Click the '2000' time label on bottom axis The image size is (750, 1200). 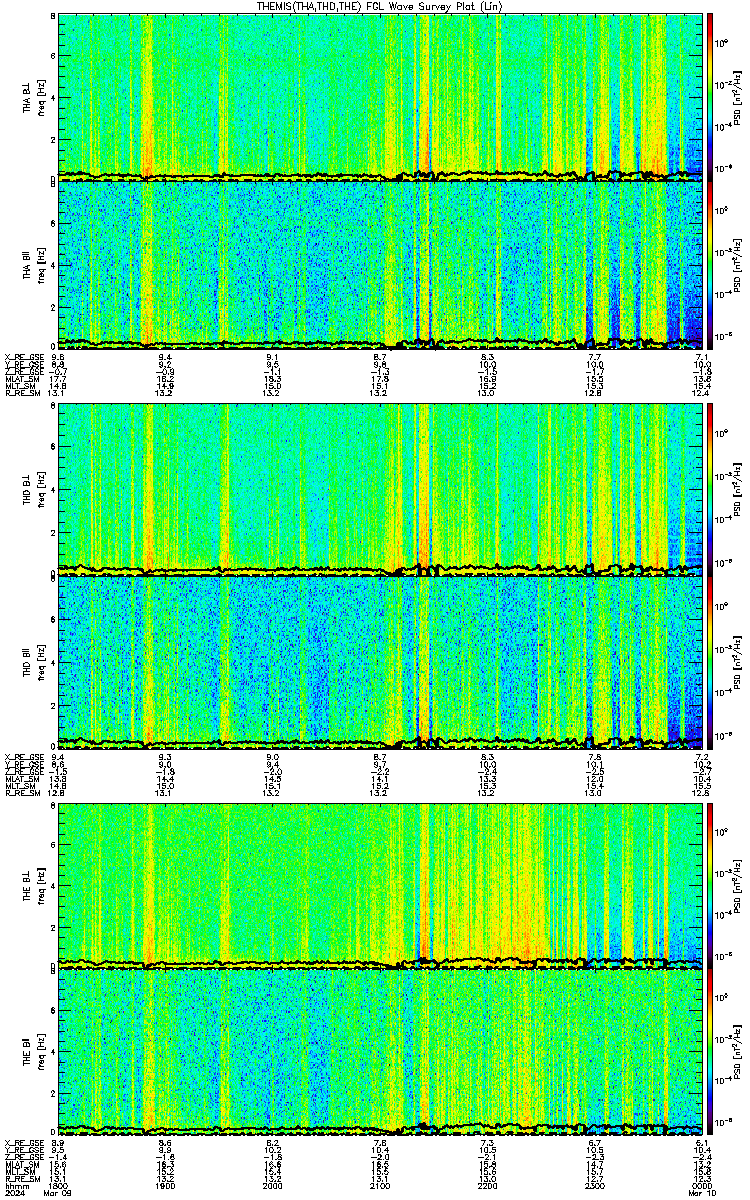tap(273, 1186)
